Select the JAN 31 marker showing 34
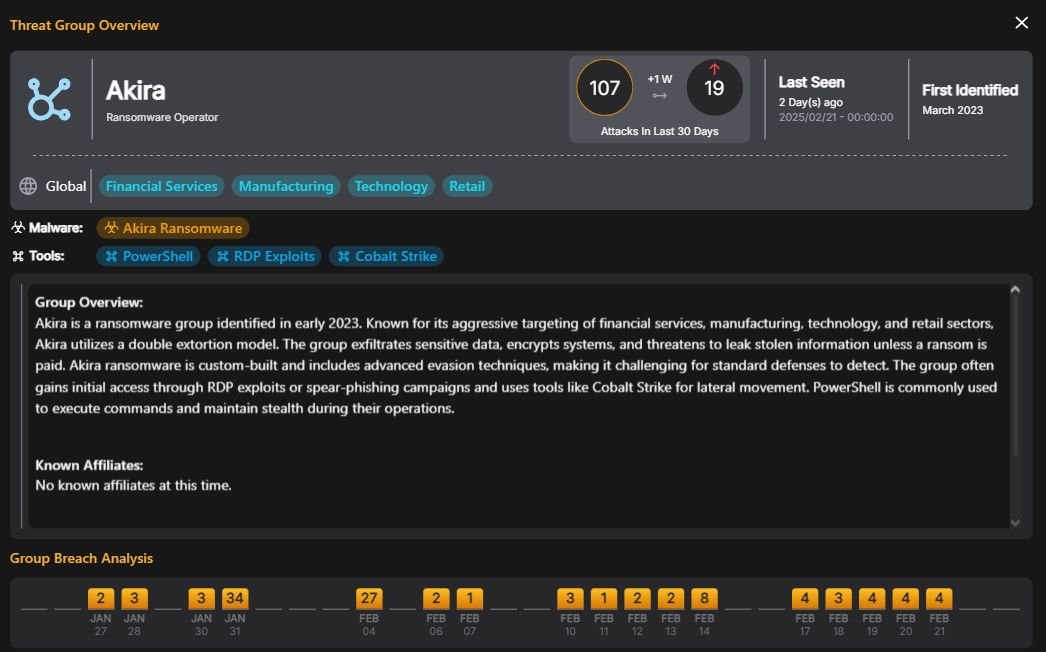The height and width of the screenshot is (652, 1046). [235, 598]
